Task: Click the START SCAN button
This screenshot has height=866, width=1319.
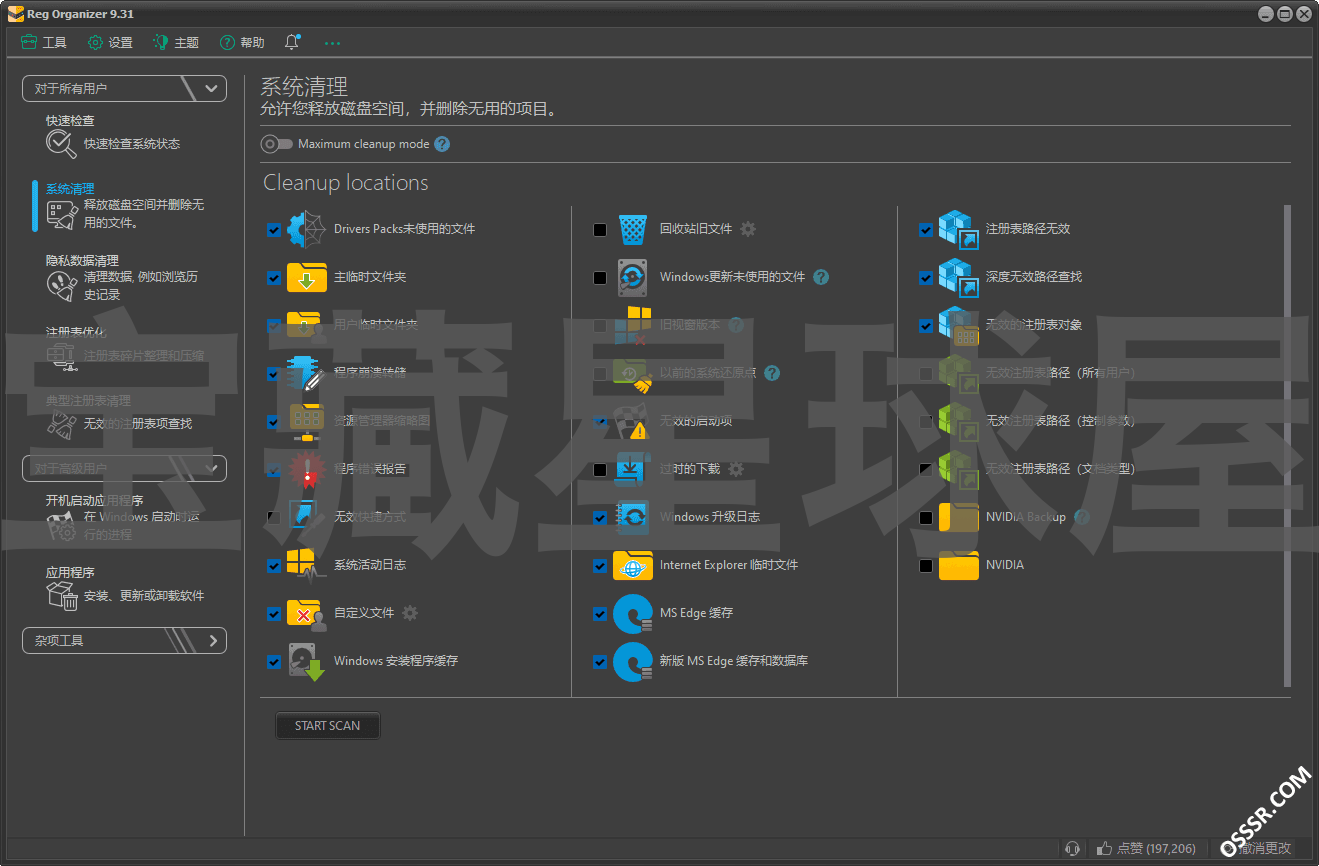Action: (327, 726)
